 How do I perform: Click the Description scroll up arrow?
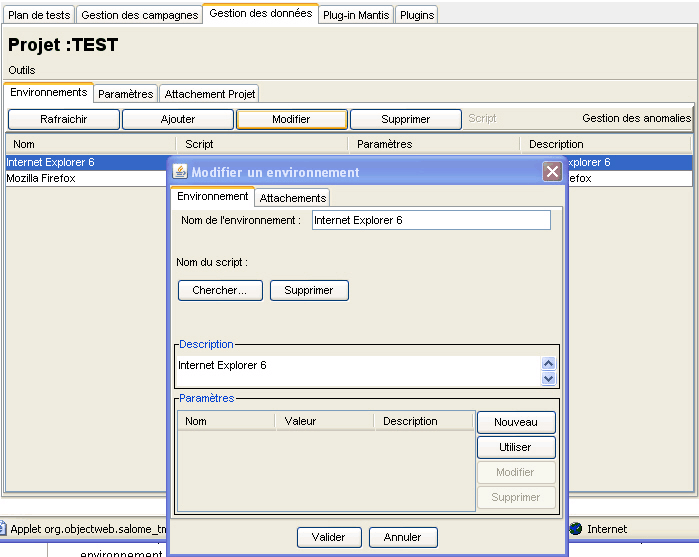click(548, 363)
